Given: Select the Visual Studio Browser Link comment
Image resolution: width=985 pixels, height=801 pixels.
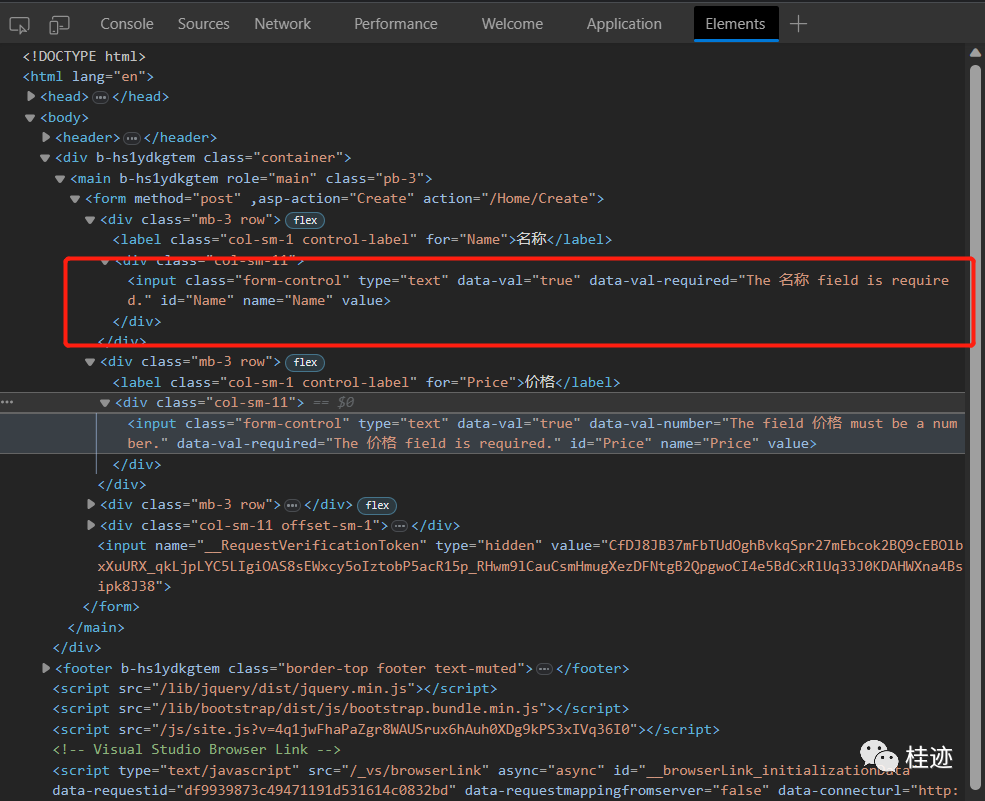Looking at the screenshot, I should pyautogui.click(x=197, y=749).
